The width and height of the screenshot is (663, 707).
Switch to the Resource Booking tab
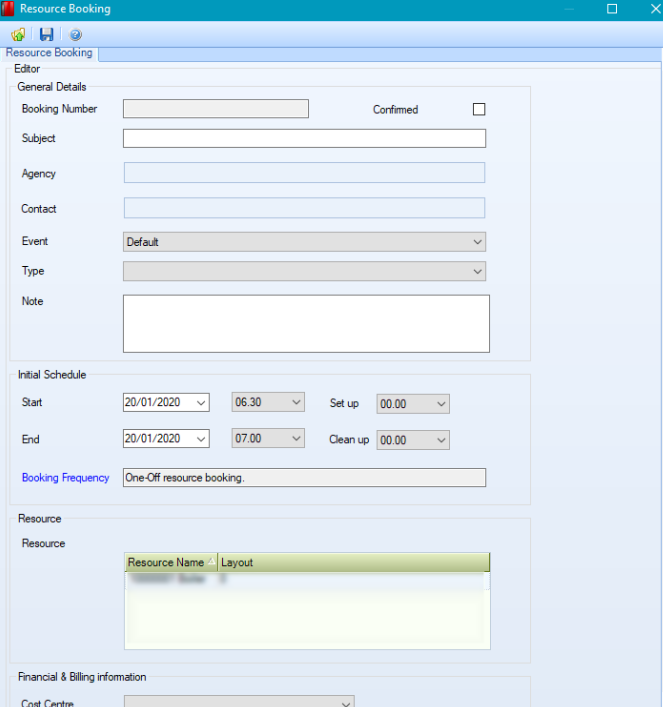(49, 53)
